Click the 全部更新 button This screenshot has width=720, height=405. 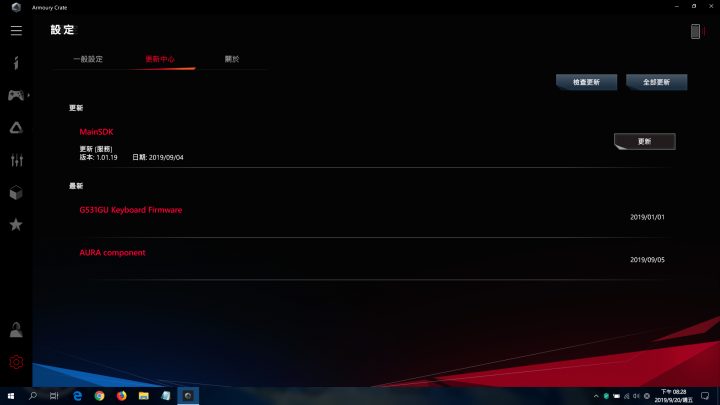tap(657, 82)
